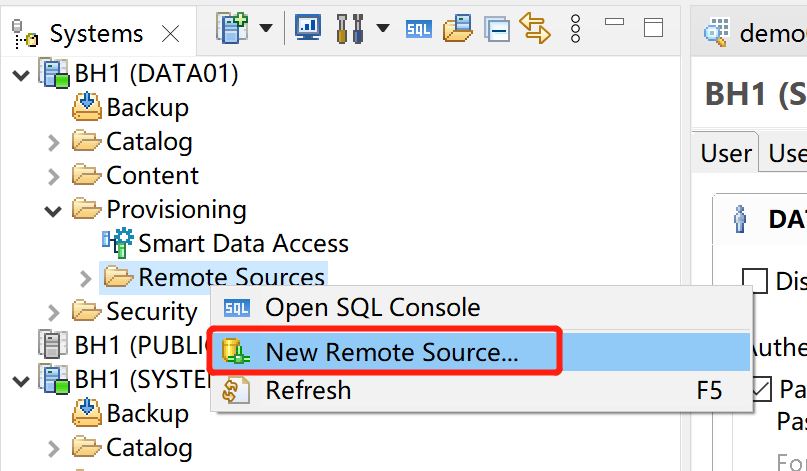This screenshot has height=471, width=807.
Task: Open the Add System dropdown arrow
Action: pyautogui.click(x=266, y=27)
